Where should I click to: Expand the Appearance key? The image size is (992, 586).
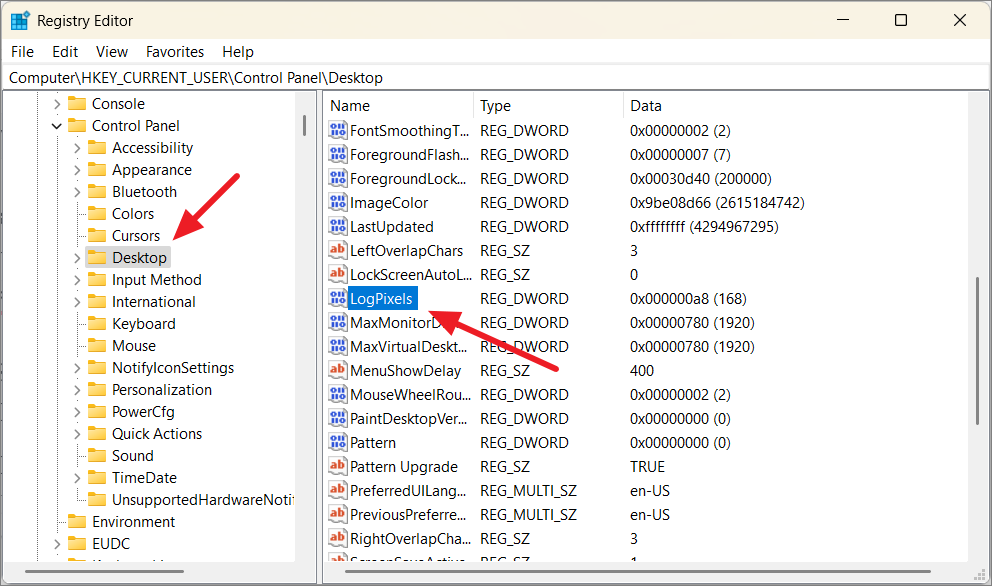[77, 170]
